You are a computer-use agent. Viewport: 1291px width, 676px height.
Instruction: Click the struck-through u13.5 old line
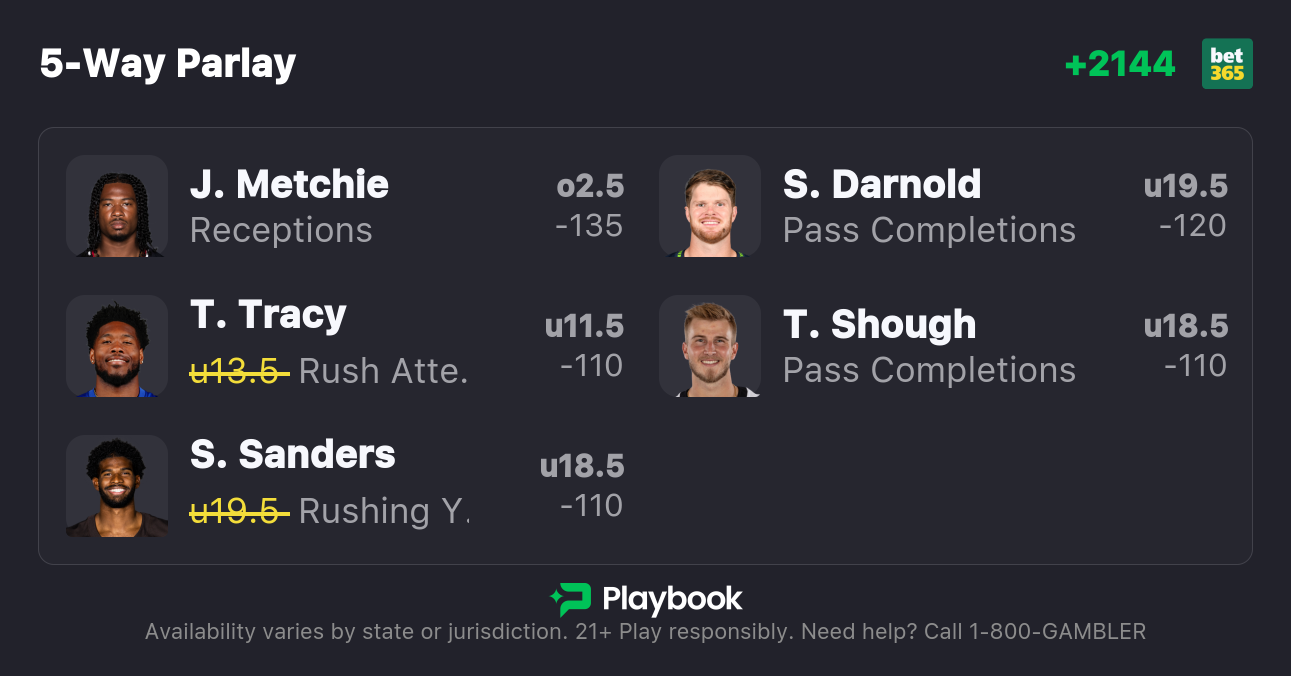(x=239, y=371)
